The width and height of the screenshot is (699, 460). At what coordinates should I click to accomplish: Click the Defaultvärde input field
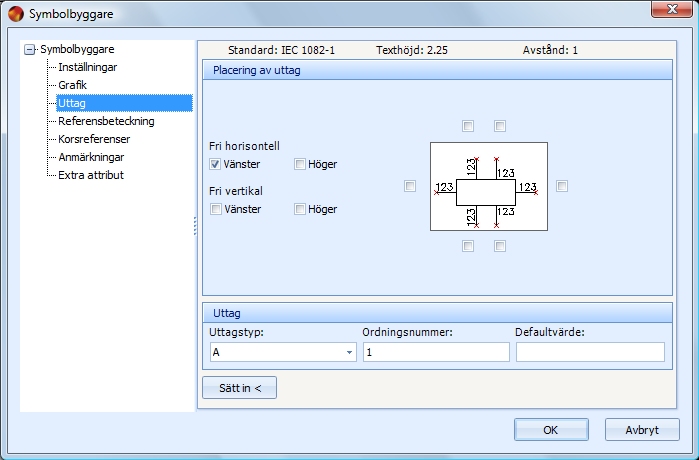pyautogui.click(x=590, y=352)
